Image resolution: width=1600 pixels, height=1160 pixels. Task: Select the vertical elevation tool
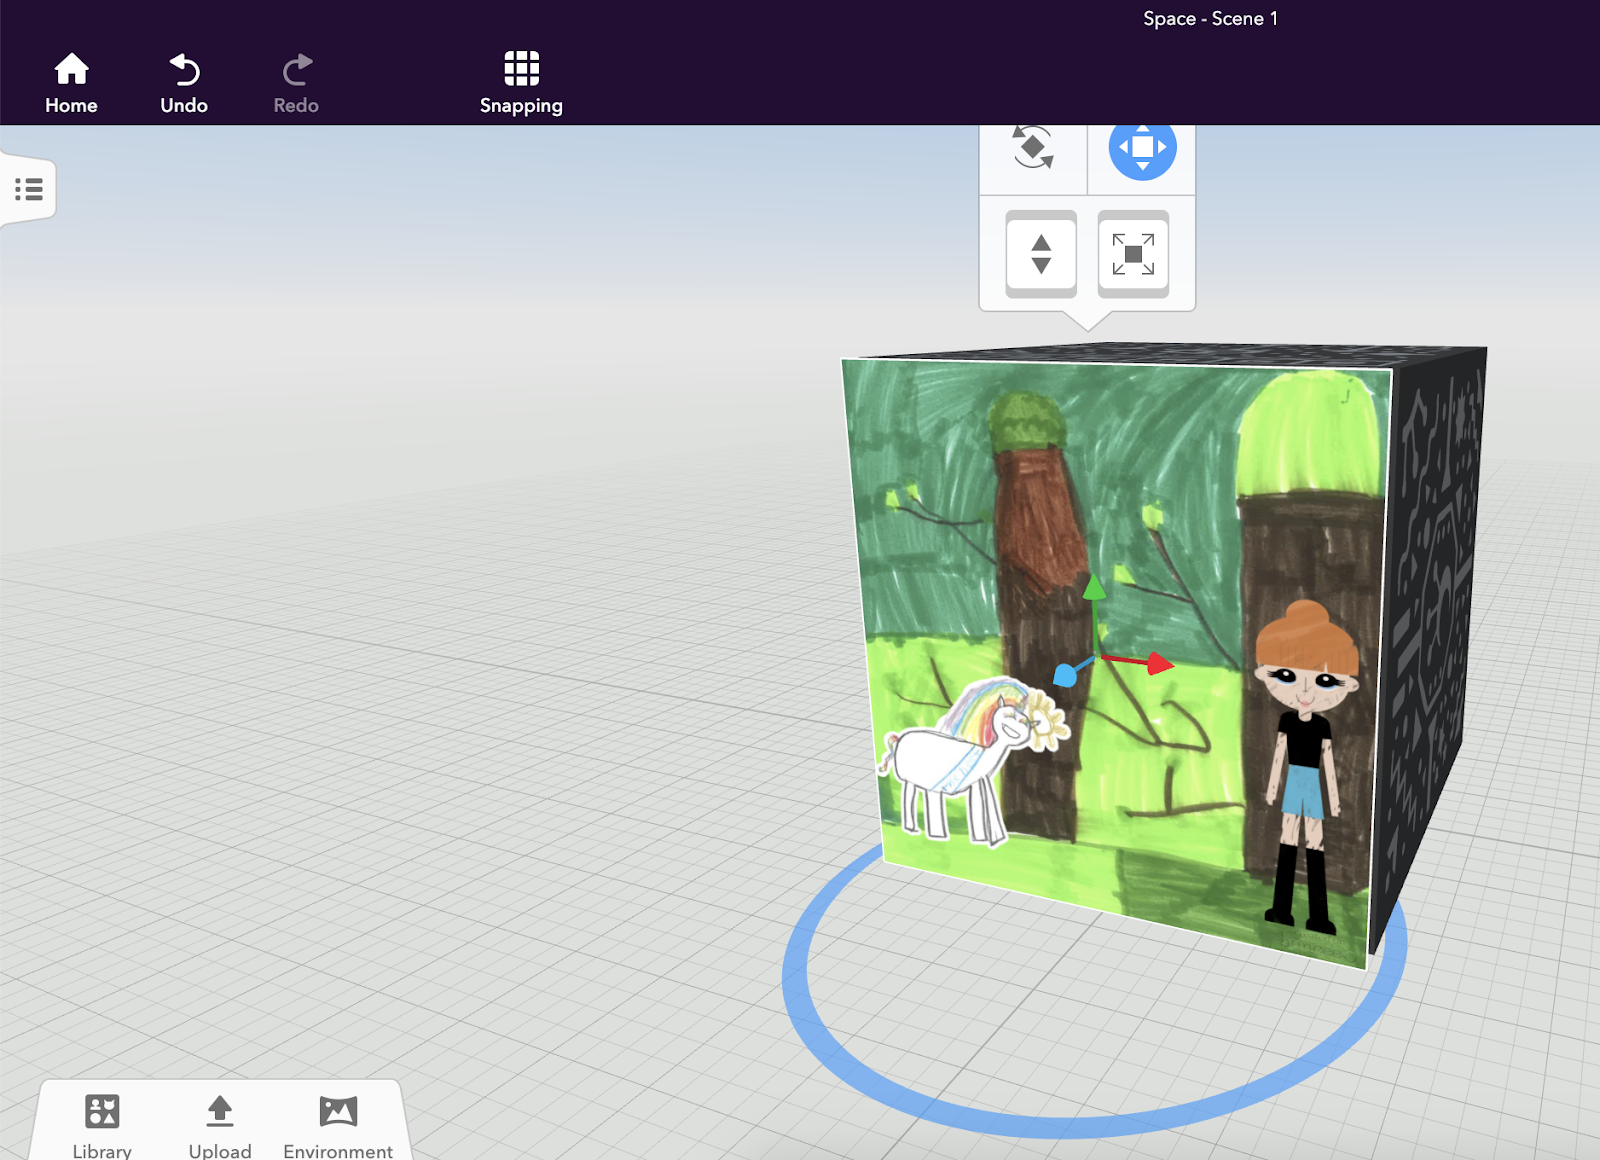(1039, 255)
